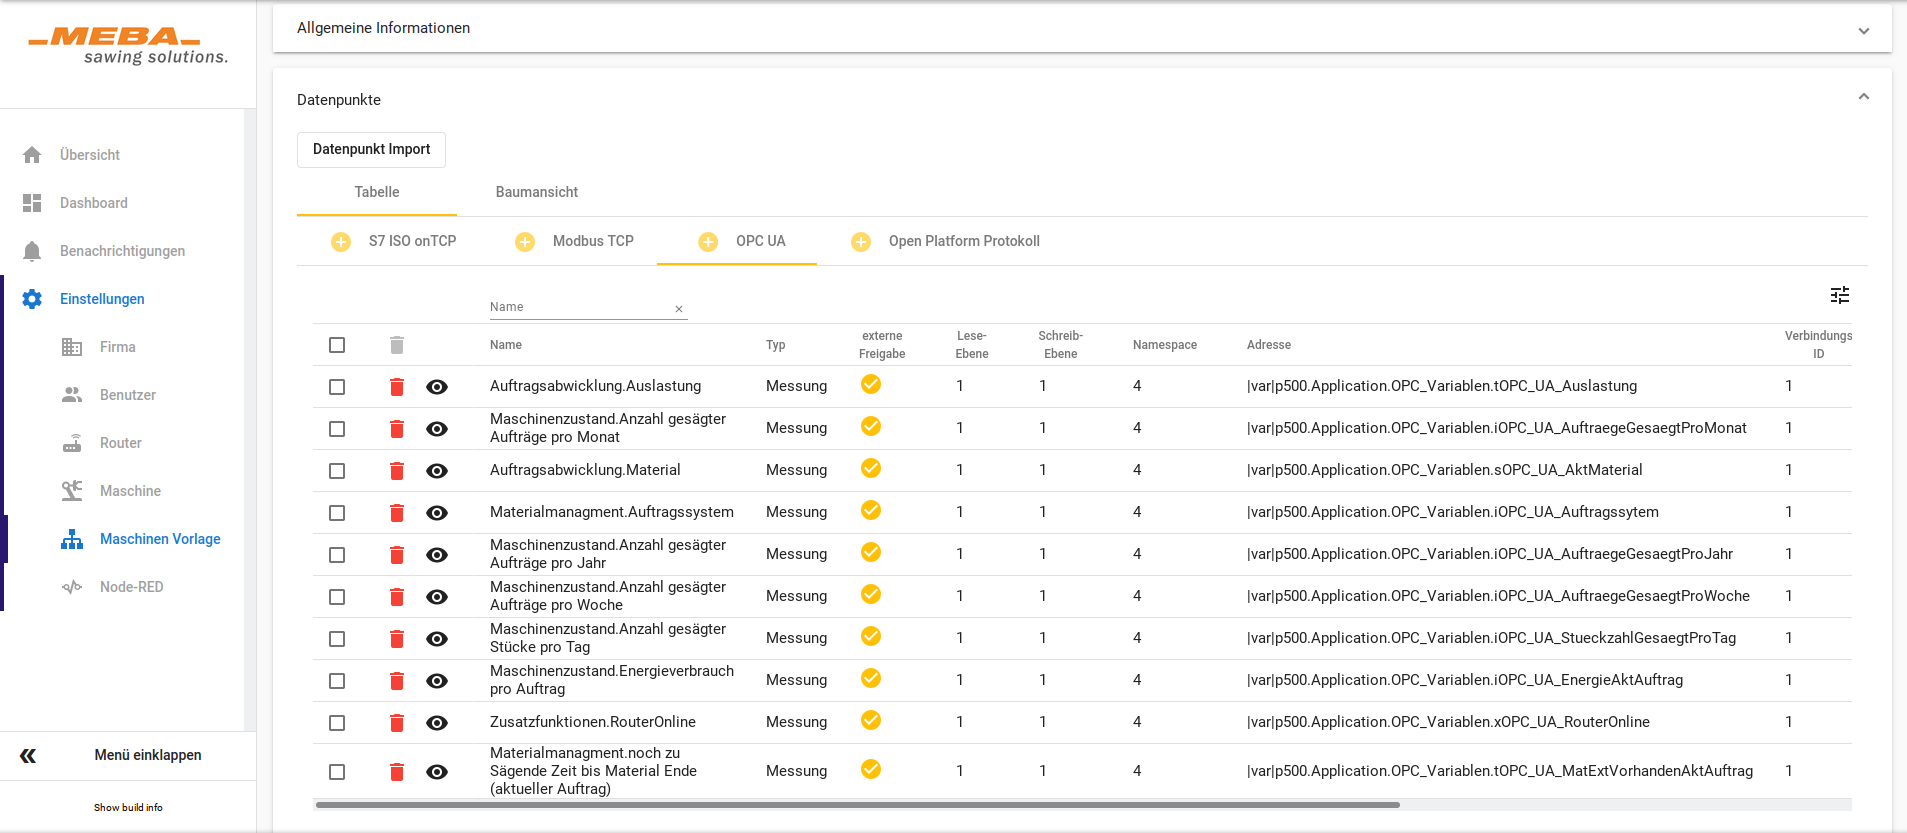Viewport: 1907px width, 833px height.
Task: Click trash icon for Zusatzfunktionen.RouterOnline row
Action: 397,723
